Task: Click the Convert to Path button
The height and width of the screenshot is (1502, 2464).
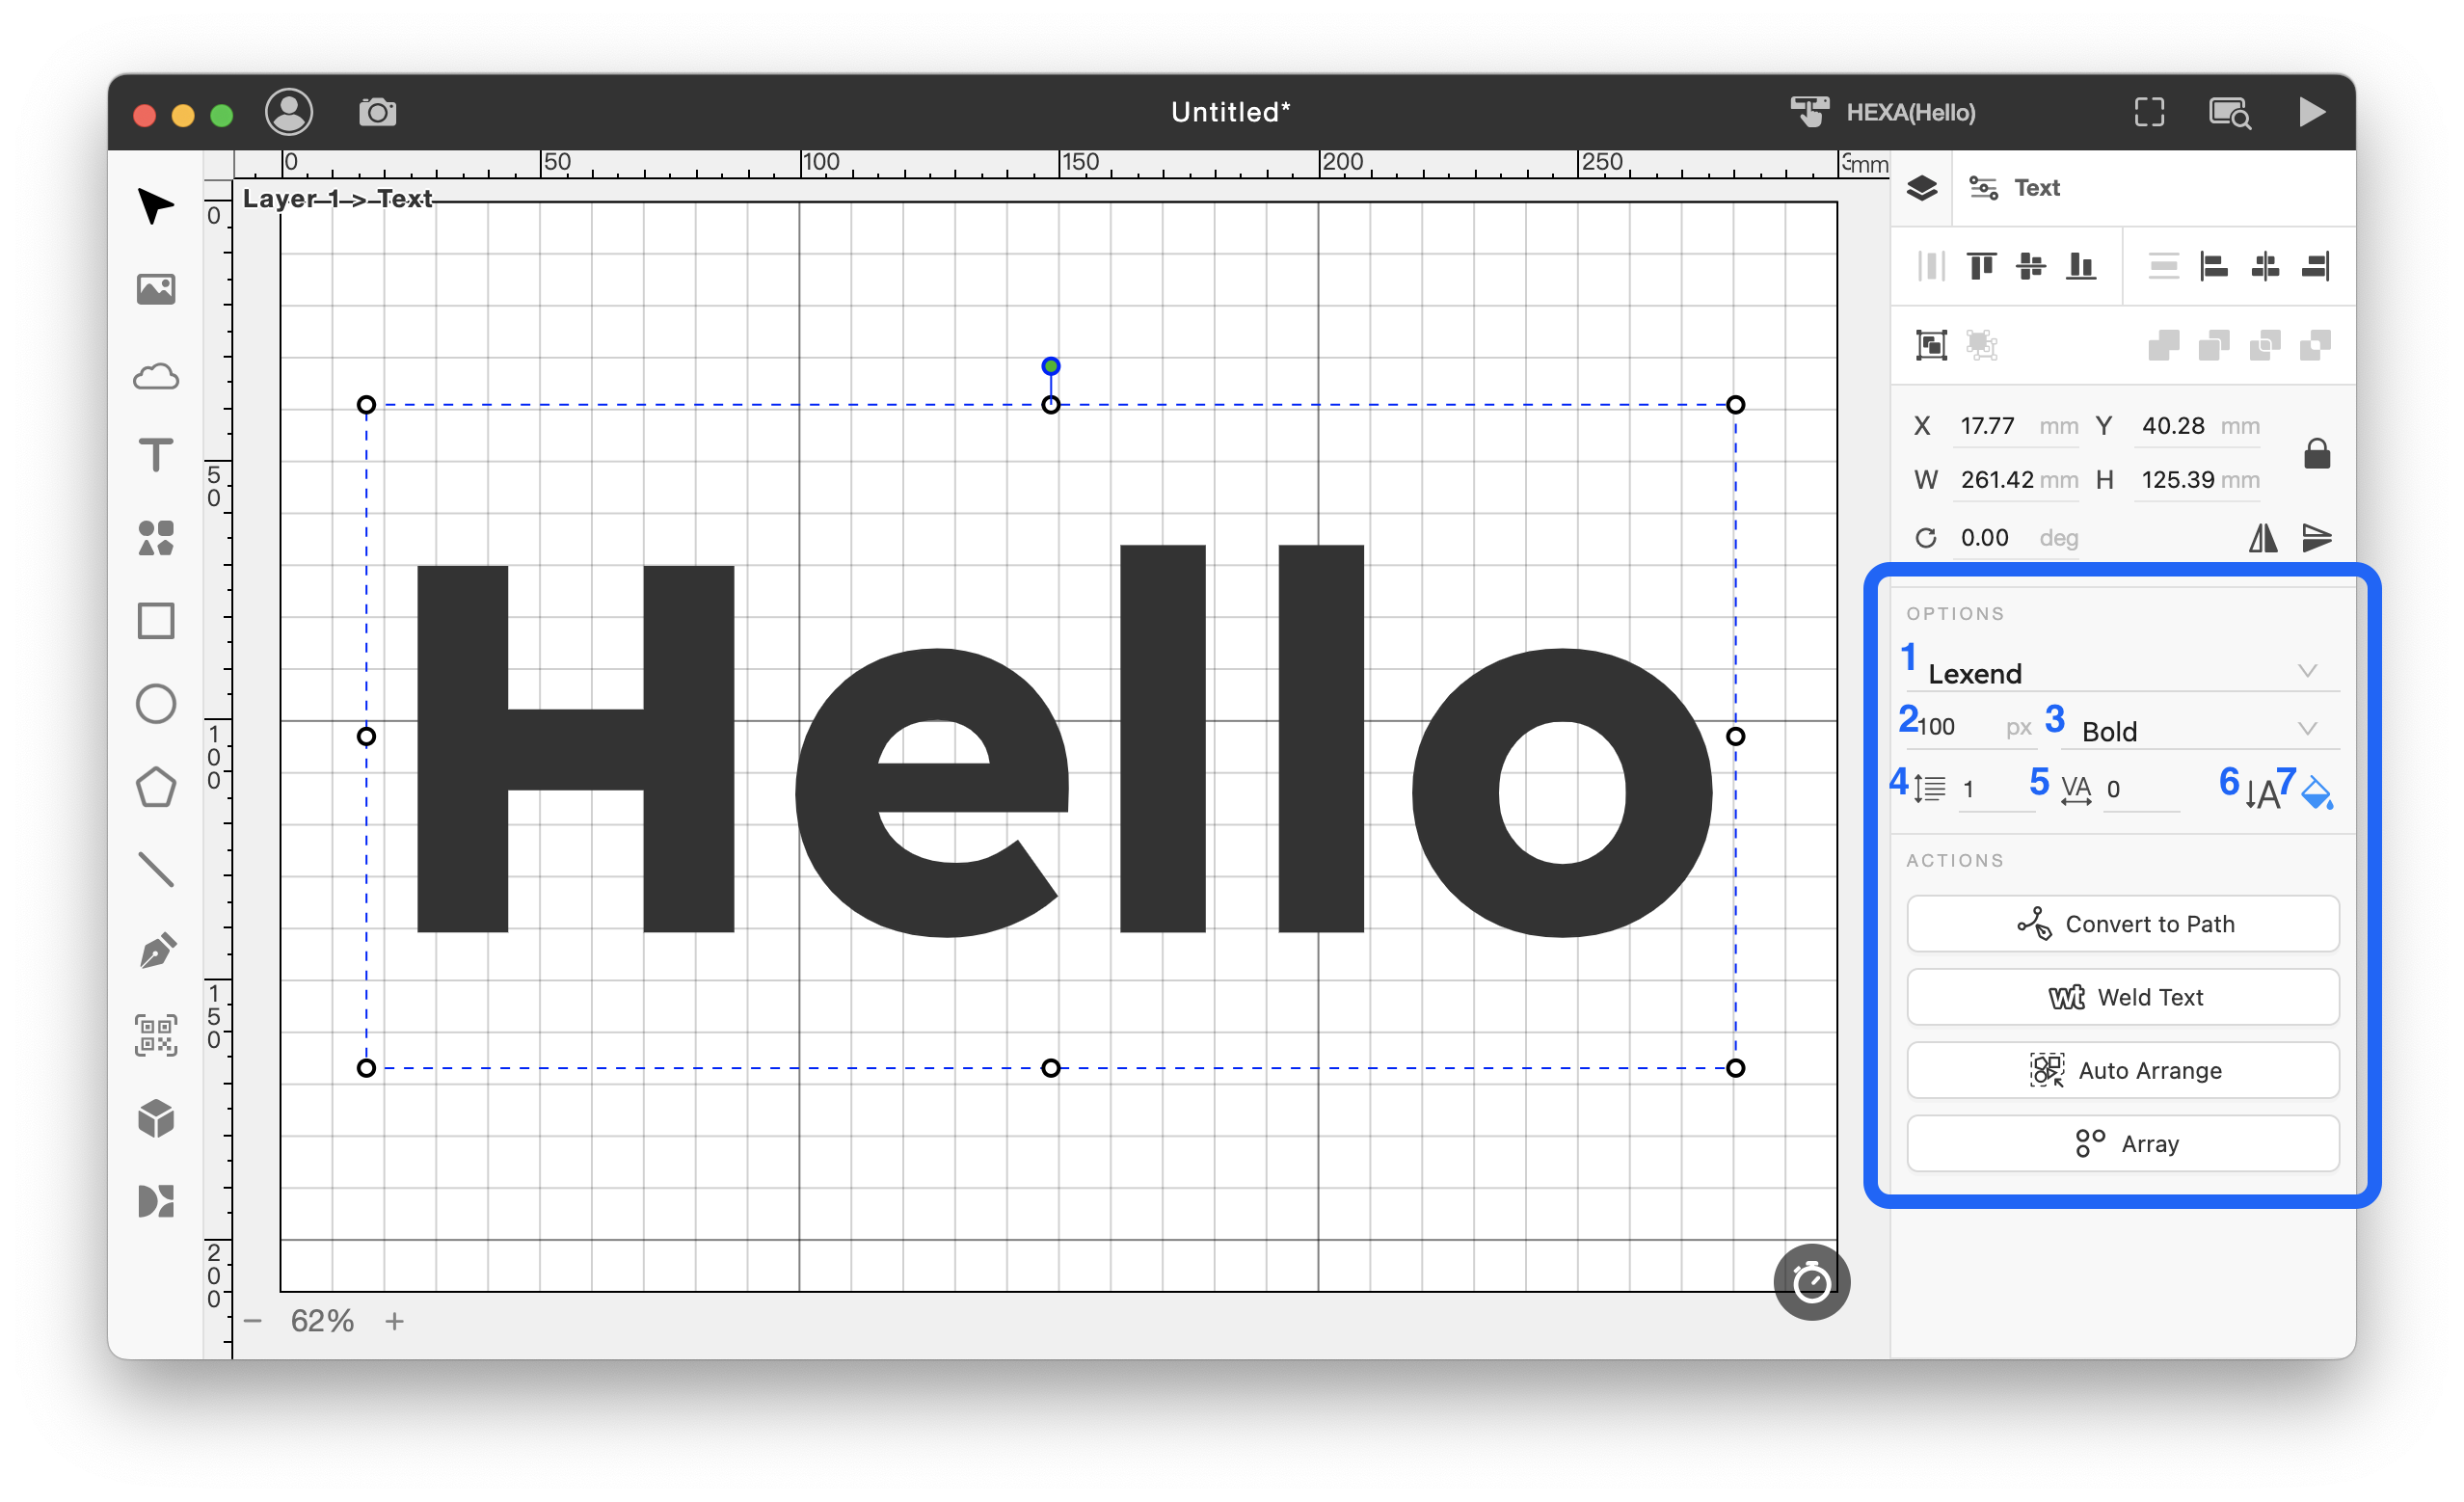Action: click(x=2122, y=924)
